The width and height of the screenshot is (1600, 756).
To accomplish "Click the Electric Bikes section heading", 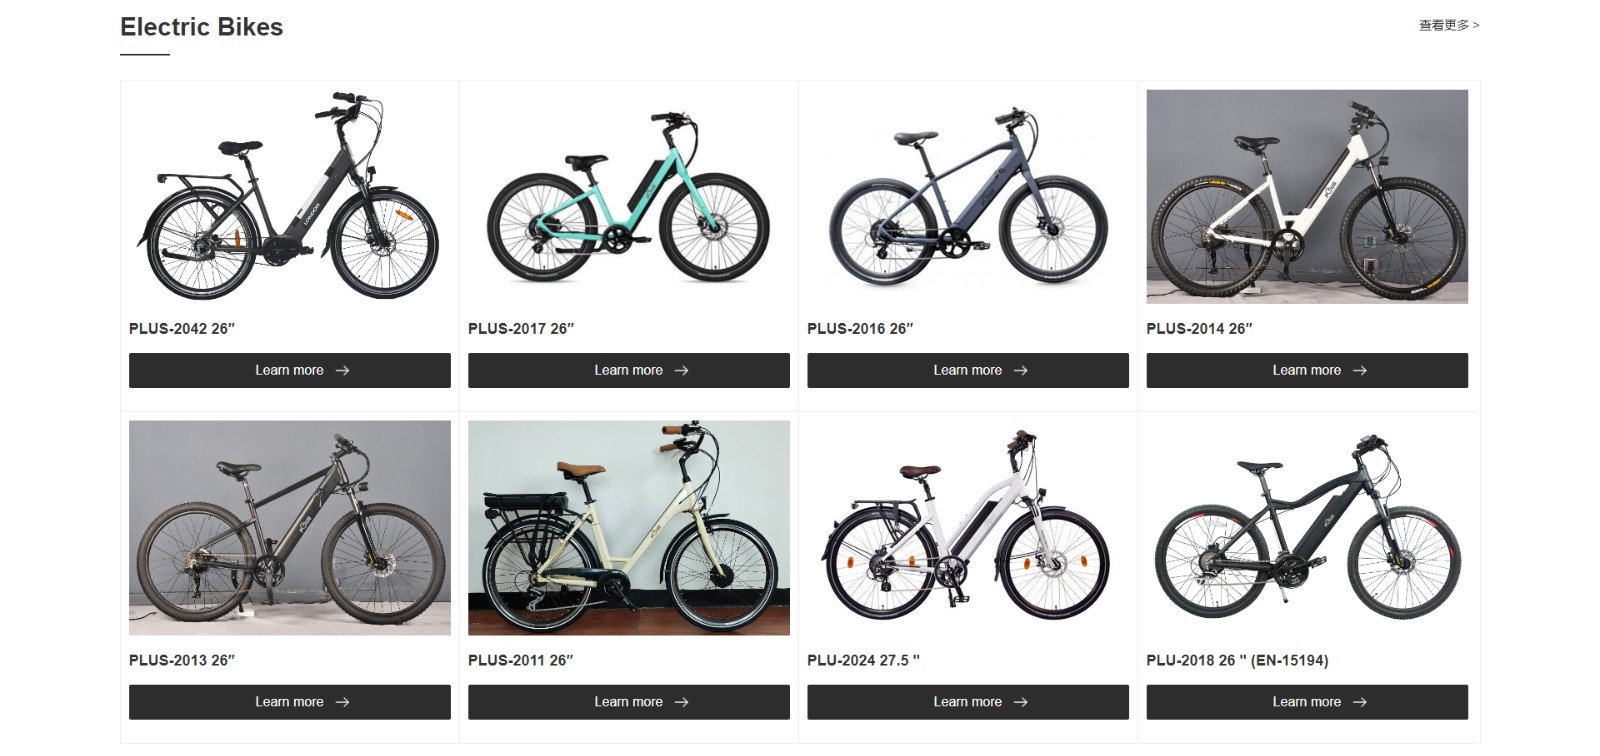I will click(x=202, y=27).
